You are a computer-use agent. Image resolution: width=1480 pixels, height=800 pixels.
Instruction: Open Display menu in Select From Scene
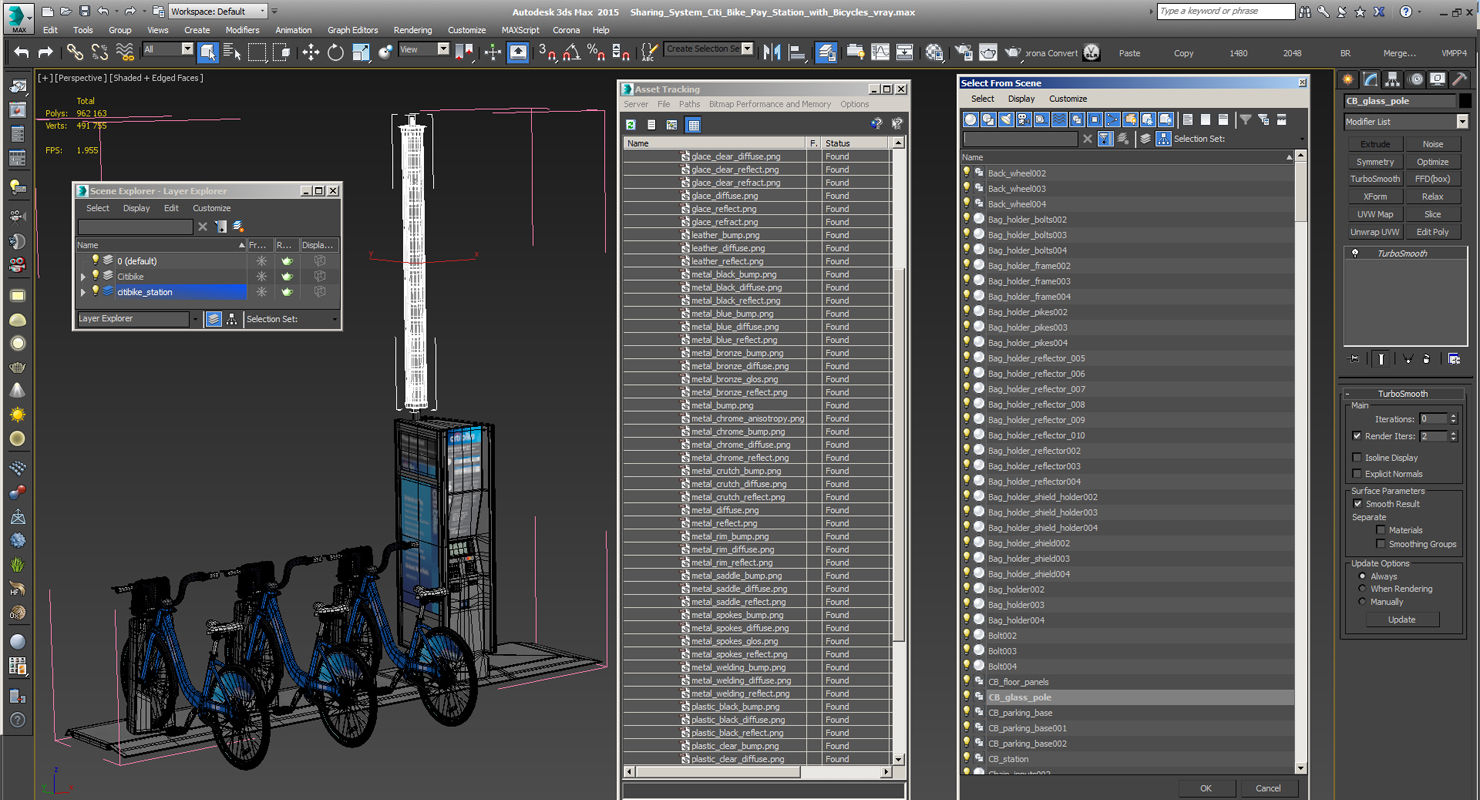coord(1021,99)
